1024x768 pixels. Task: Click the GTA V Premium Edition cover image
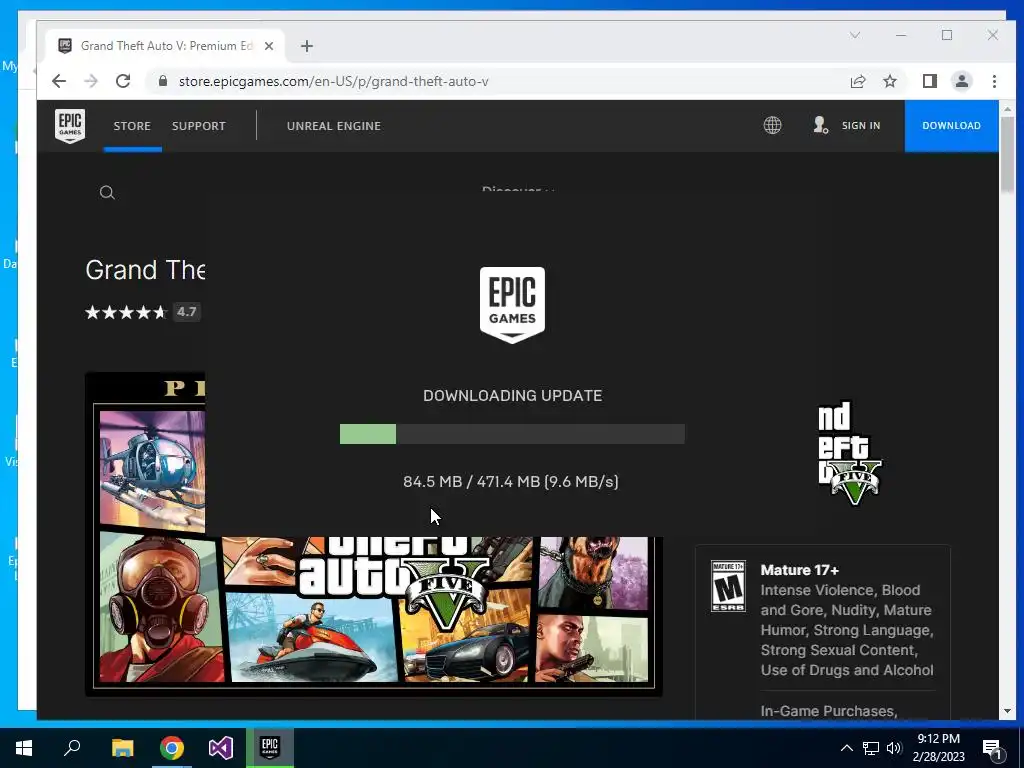374,534
